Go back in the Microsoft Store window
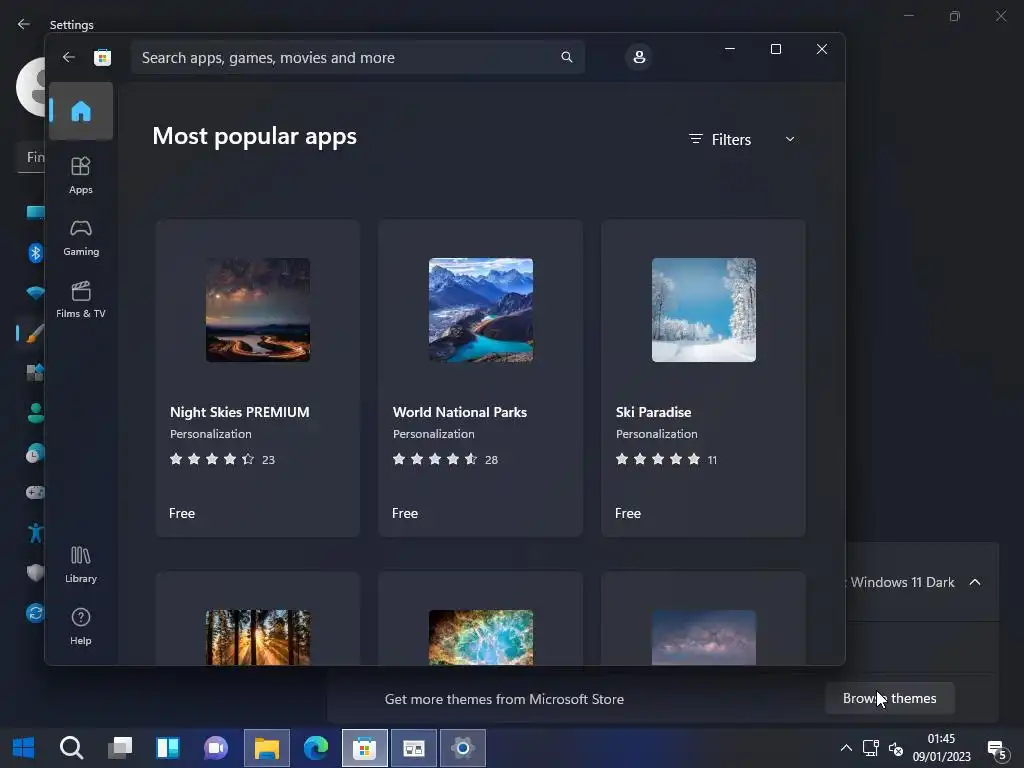The image size is (1024, 768). pyautogui.click(x=69, y=57)
